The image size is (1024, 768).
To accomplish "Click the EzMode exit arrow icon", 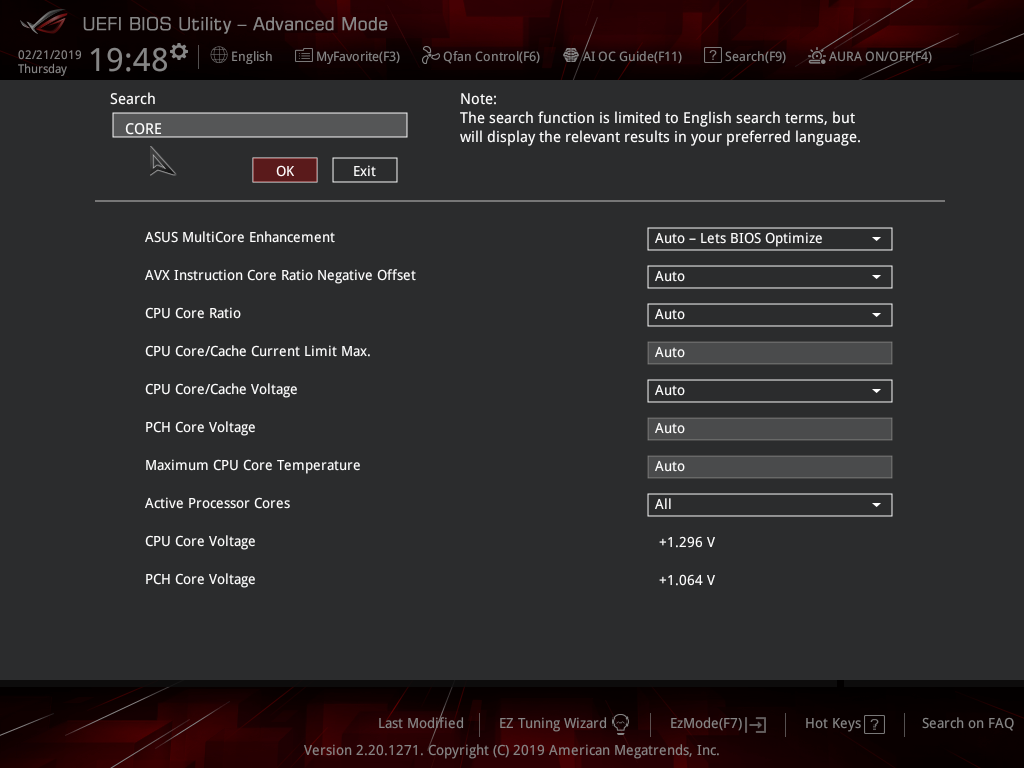I will tap(756, 724).
